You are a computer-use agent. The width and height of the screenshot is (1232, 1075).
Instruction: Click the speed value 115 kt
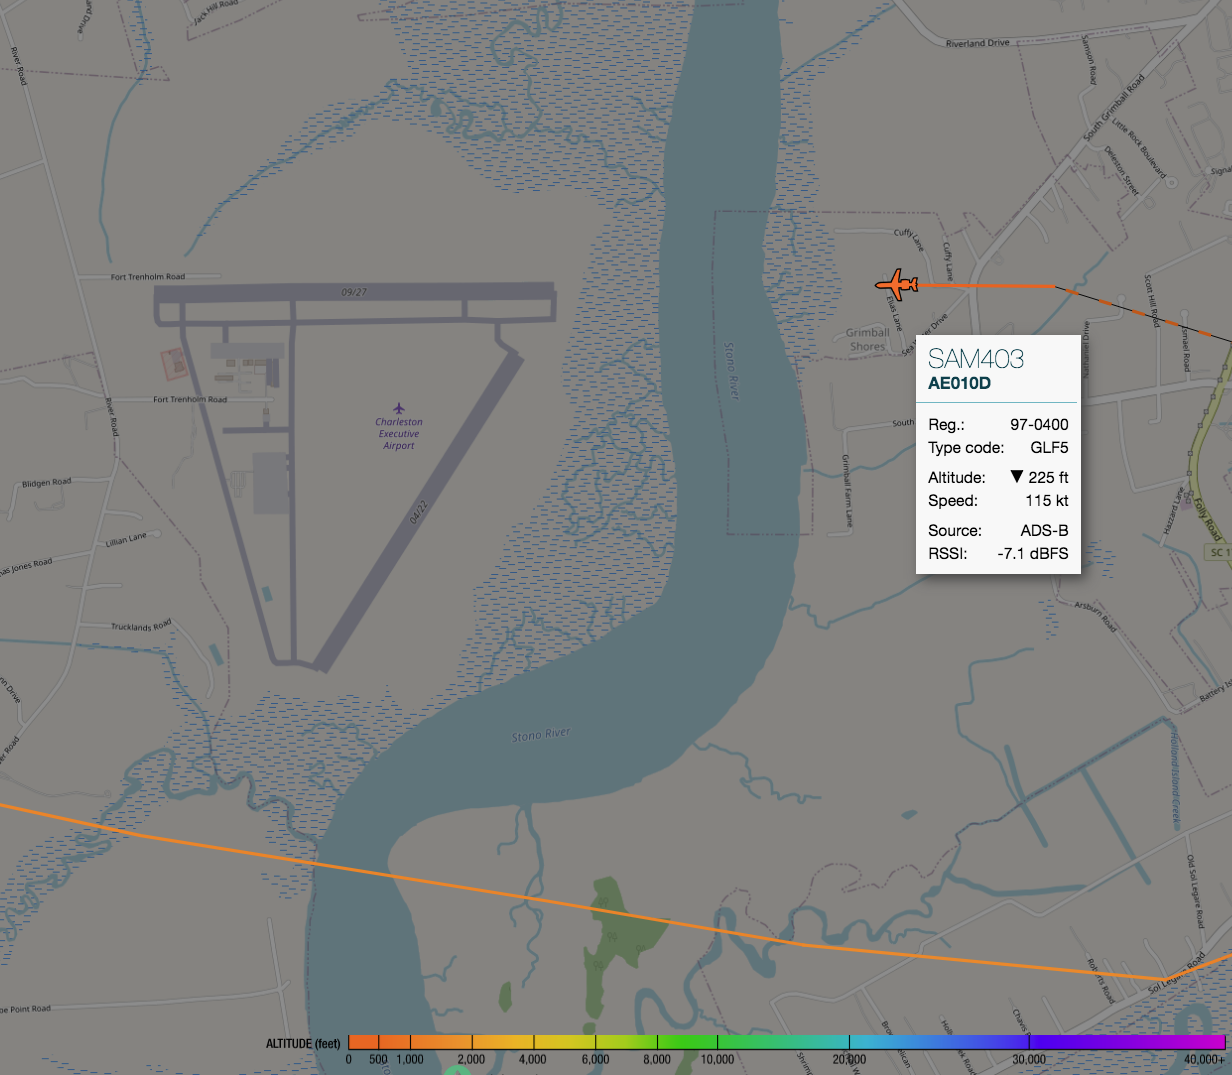pos(1047,501)
